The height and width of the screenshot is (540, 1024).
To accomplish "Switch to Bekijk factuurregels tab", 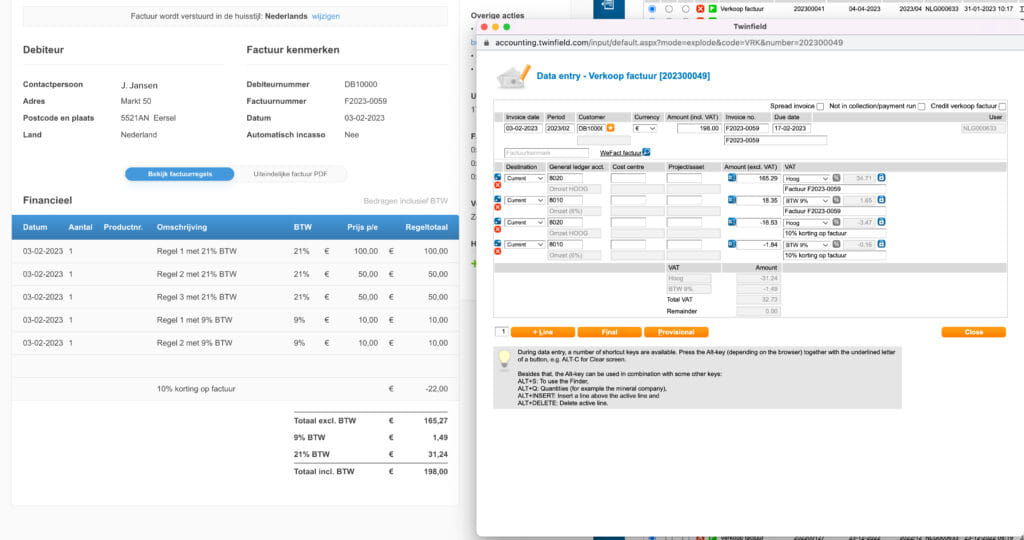I will 179,174.
